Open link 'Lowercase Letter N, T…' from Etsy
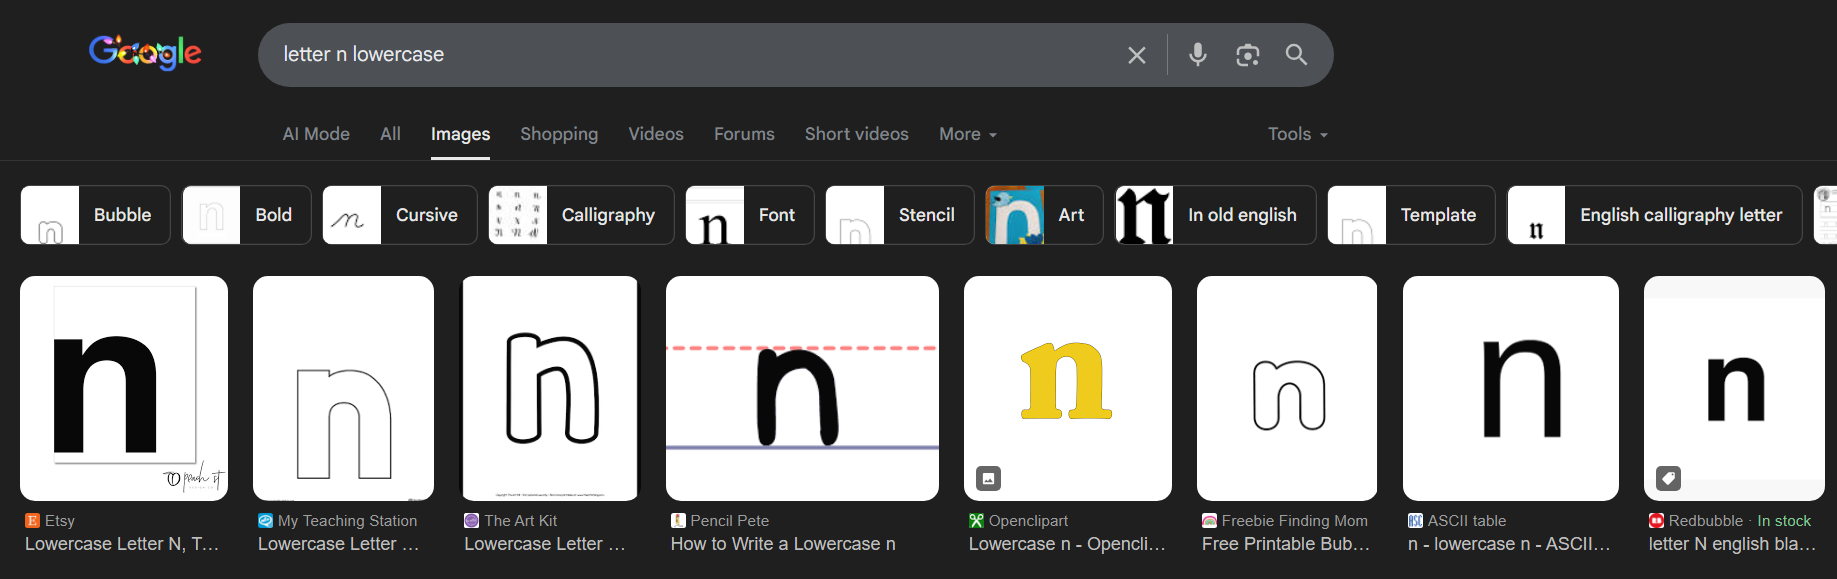This screenshot has width=1837, height=579. [x=122, y=544]
